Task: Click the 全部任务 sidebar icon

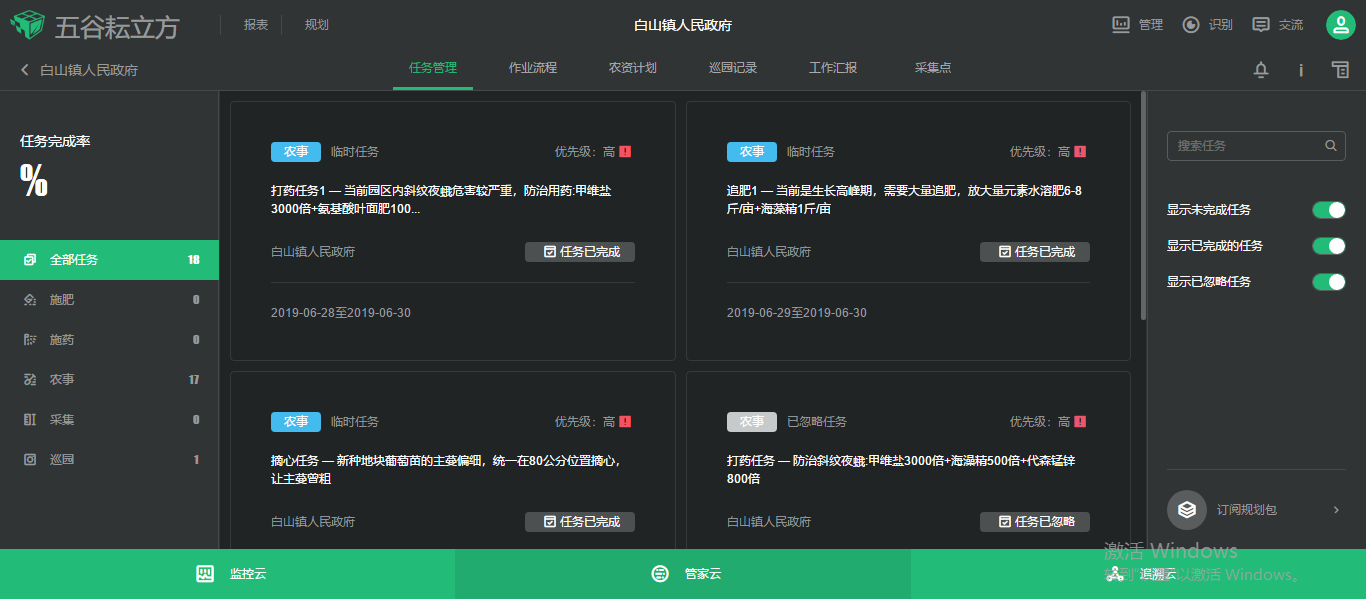Action: 30,260
